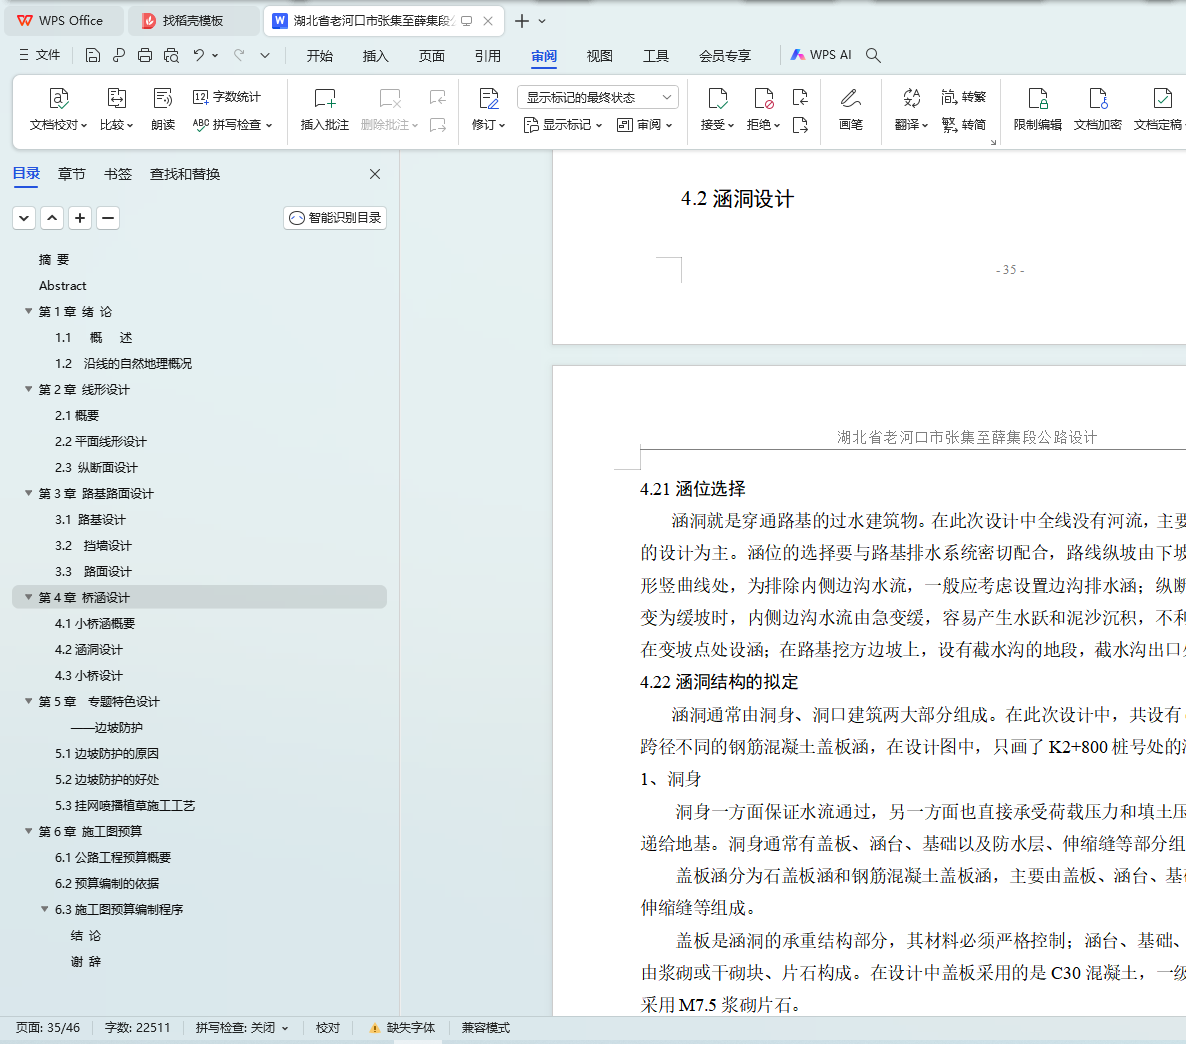The width and height of the screenshot is (1186, 1044).
Task: Open 限制编辑 restrict editing
Action: pyautogui.click(x=1037, y=109)
